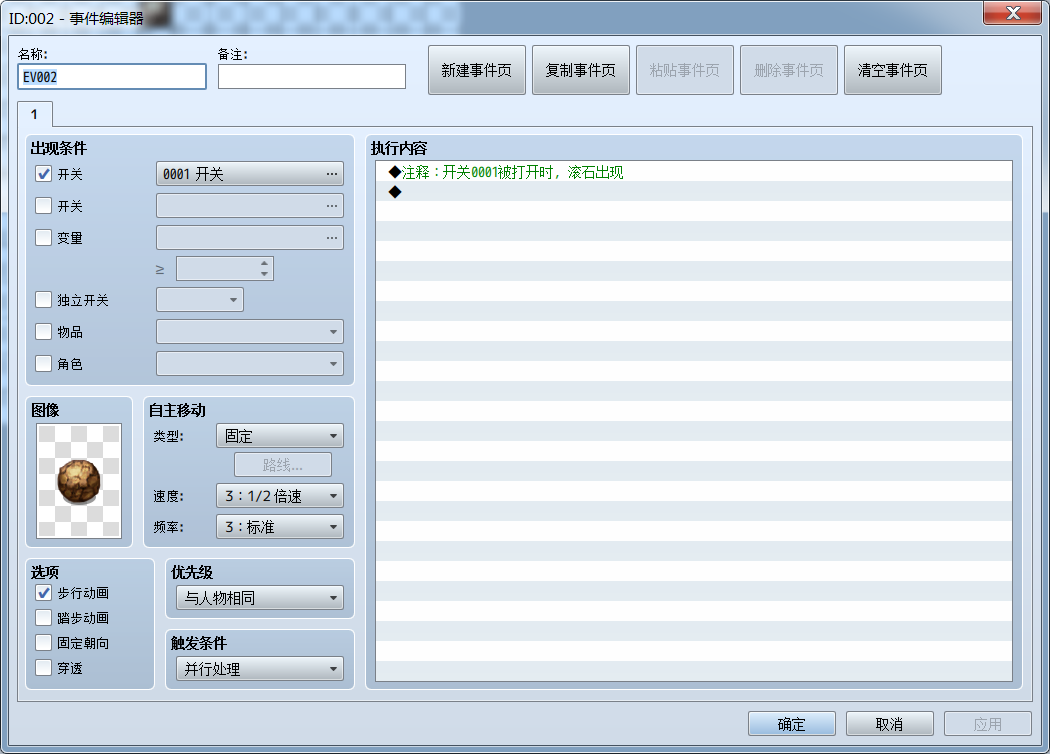Click the 删除事件页 button
The image size is (1050, 754).
point(789,70)
